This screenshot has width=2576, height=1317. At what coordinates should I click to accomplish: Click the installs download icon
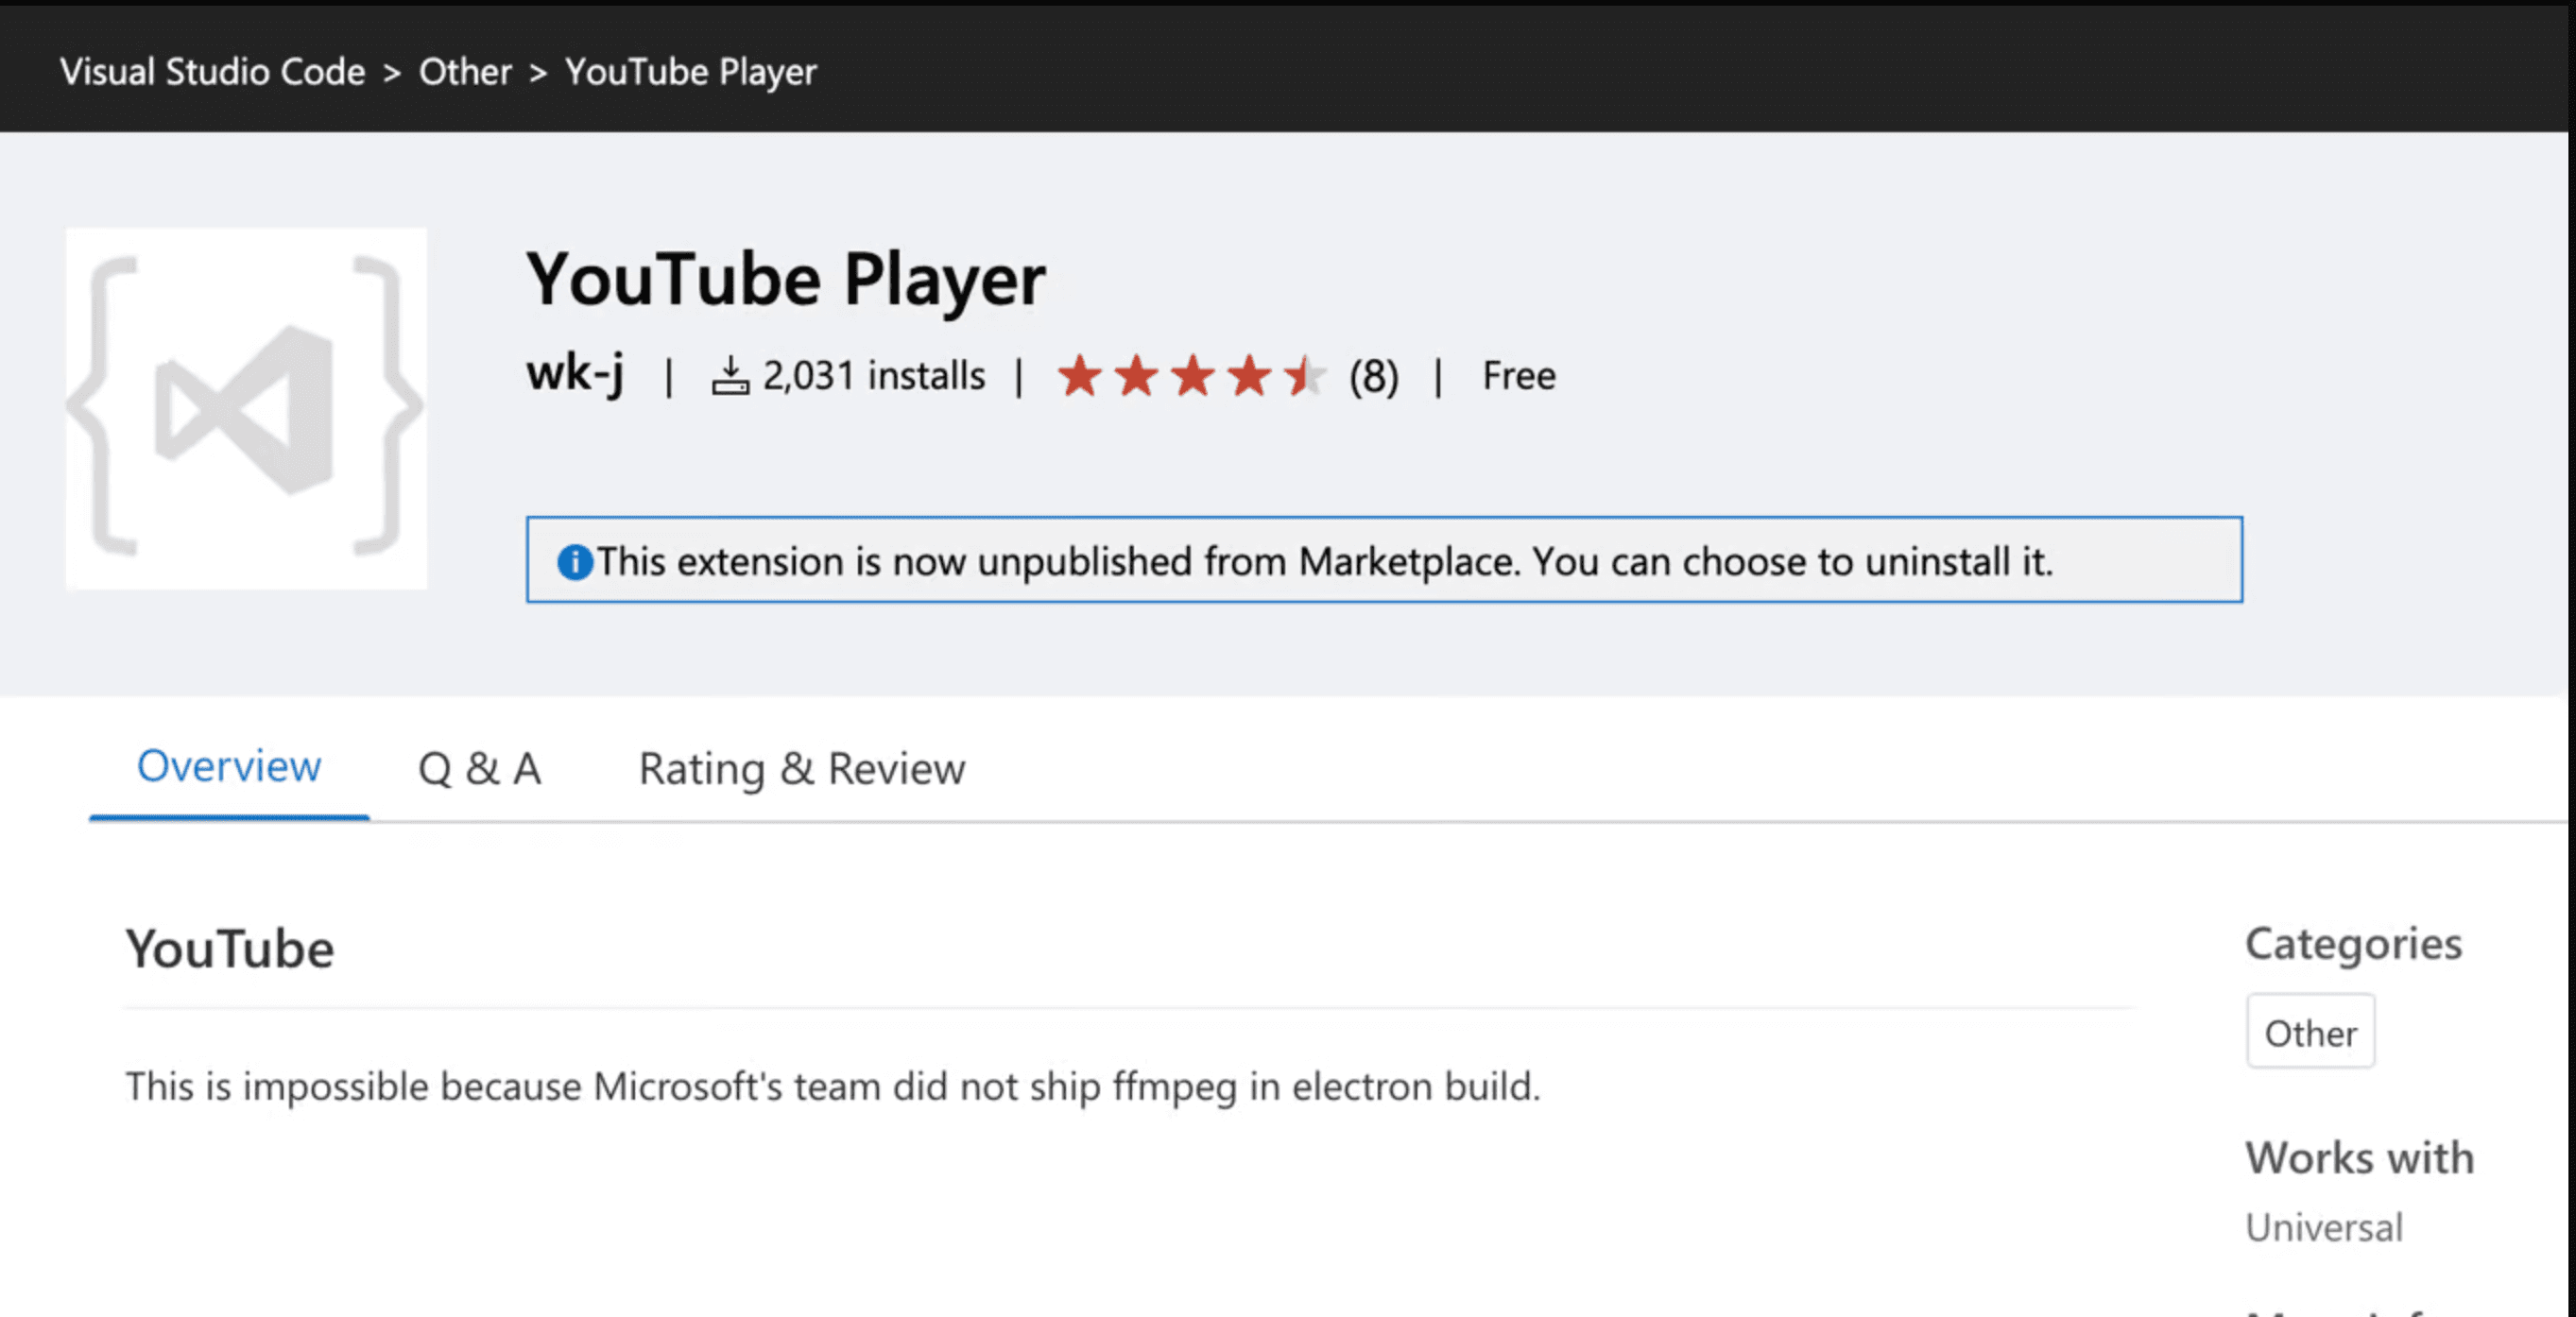[x=730, y=377]
